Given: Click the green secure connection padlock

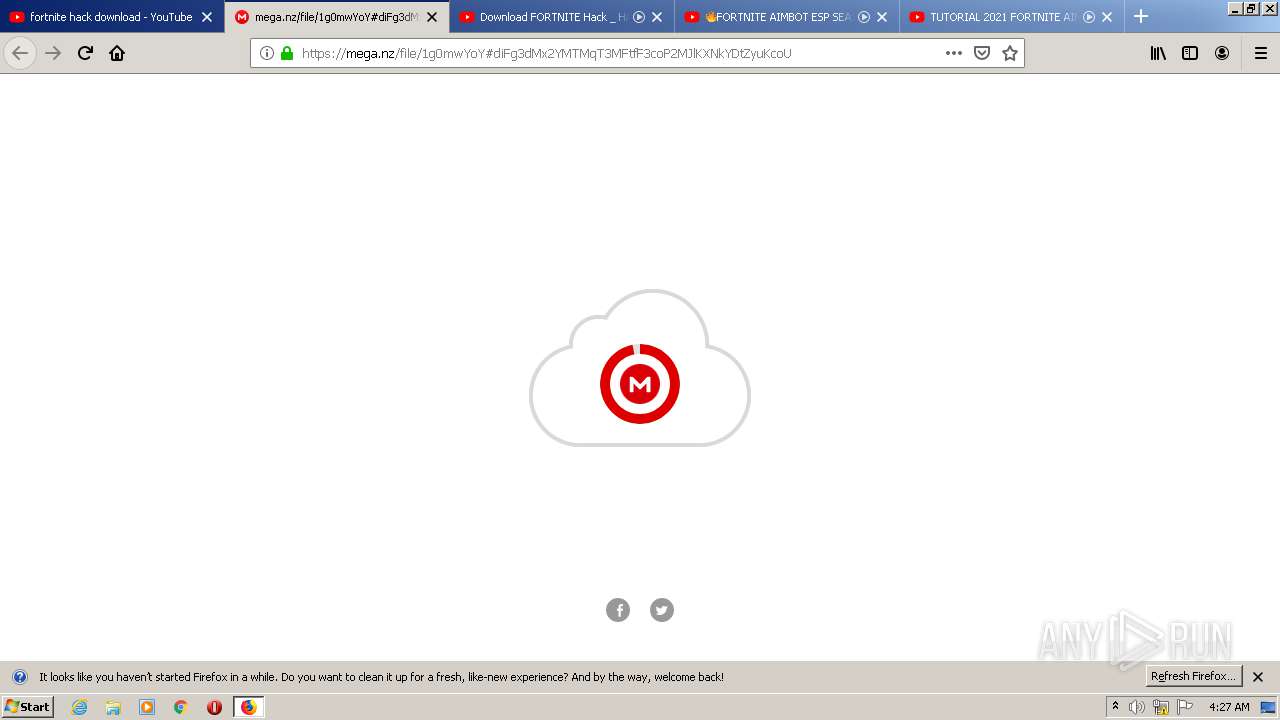Looking at the screenshot, I should coord(287,53).
